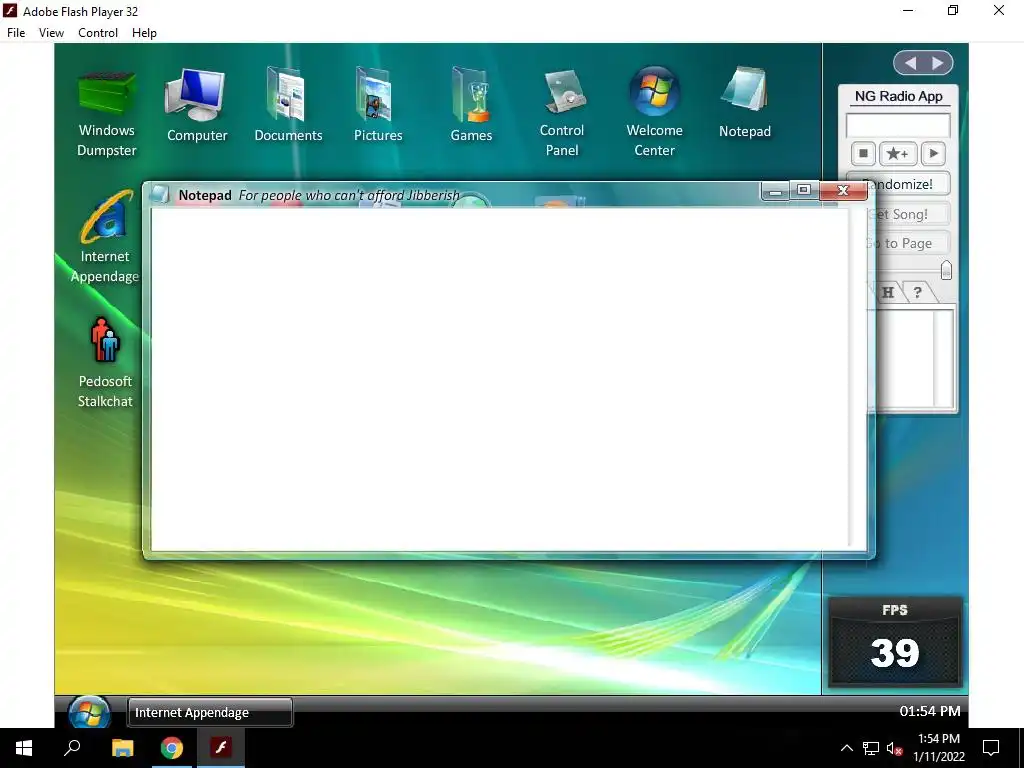Click the Notepad title bar icon
This screenshot has height=768, width=1024.
click(160, 194)
